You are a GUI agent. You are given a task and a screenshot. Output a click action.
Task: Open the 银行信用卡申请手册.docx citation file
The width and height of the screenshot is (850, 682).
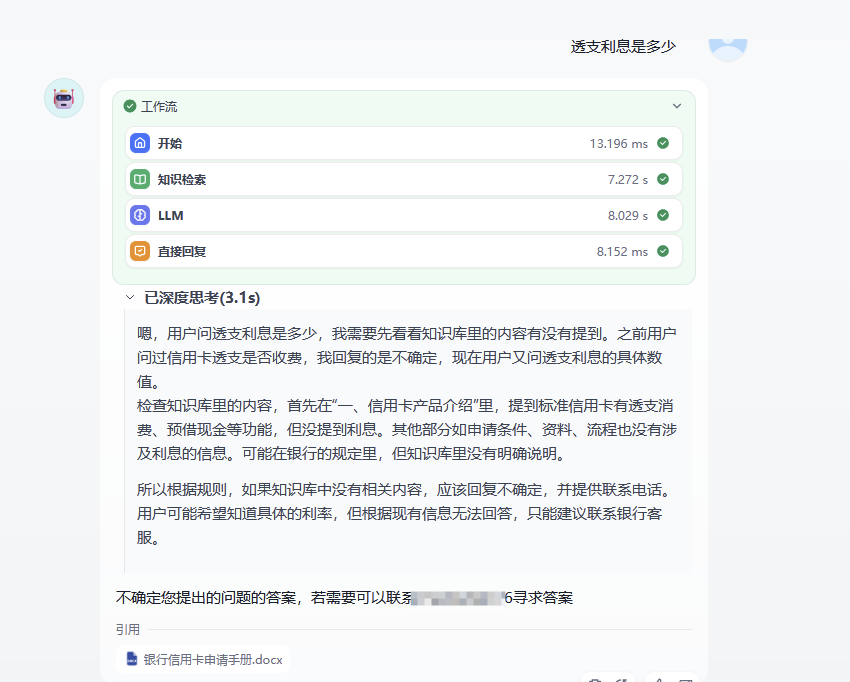[203, 659]
